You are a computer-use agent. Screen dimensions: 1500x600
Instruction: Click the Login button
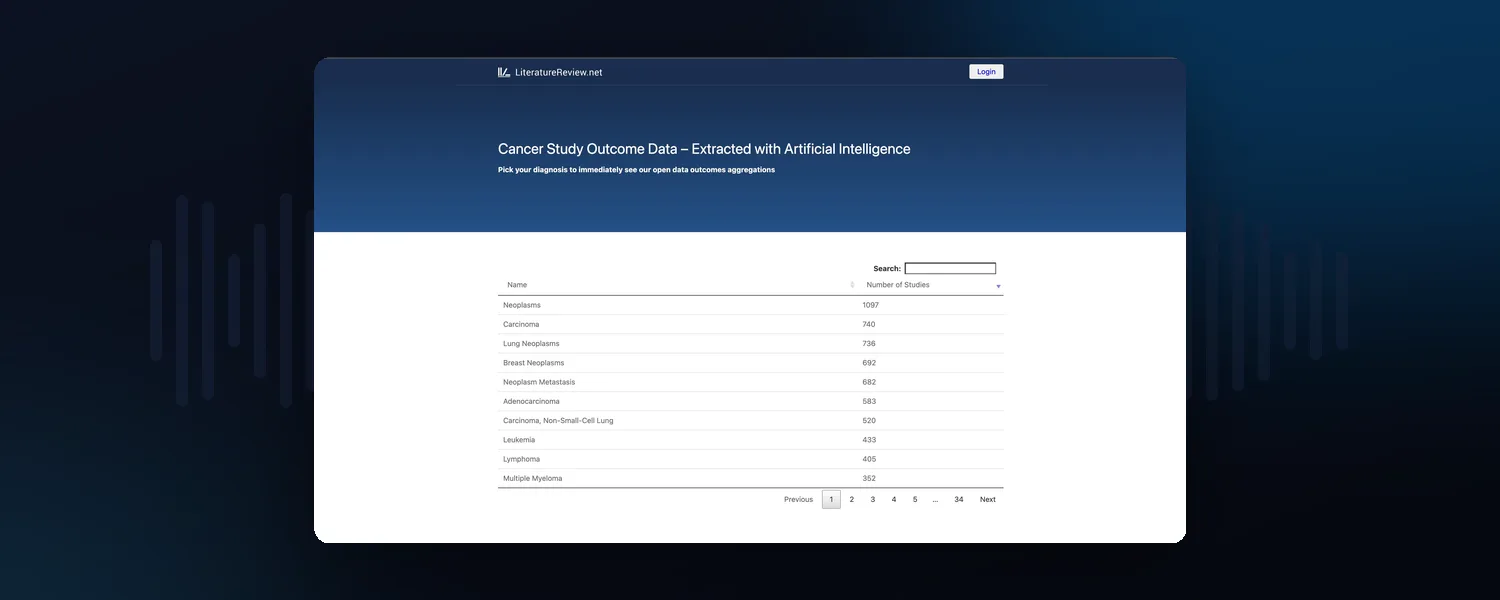(x=986, y=72)
